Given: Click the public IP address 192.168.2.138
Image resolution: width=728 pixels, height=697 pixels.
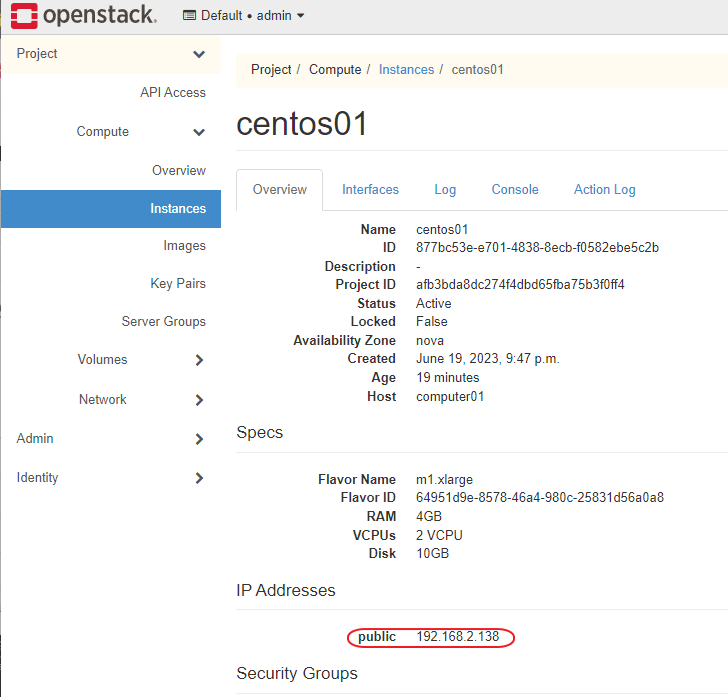Looking at the screenshot, I should point(456,638).
